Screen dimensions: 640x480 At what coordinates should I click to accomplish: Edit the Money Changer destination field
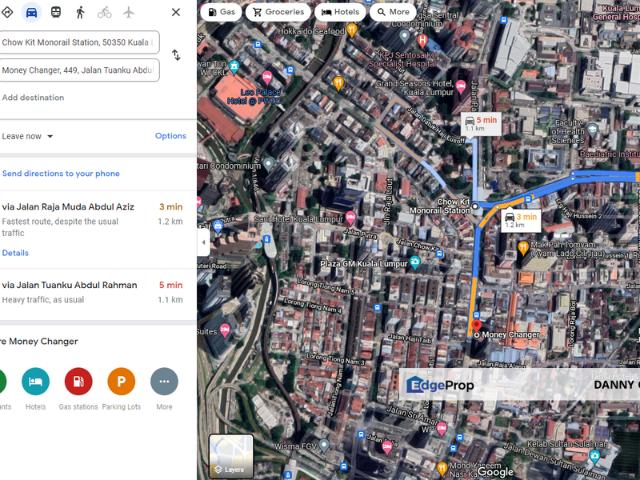pyautogui.click(x=79, y=70)
